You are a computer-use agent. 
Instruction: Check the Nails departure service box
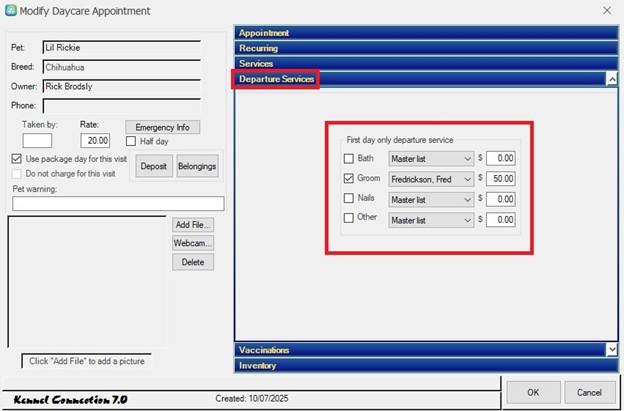[x=349, y=198]
